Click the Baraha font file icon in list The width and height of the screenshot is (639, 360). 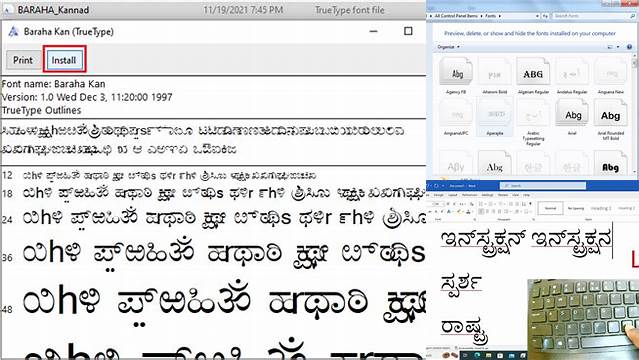(x=7, y=10)
